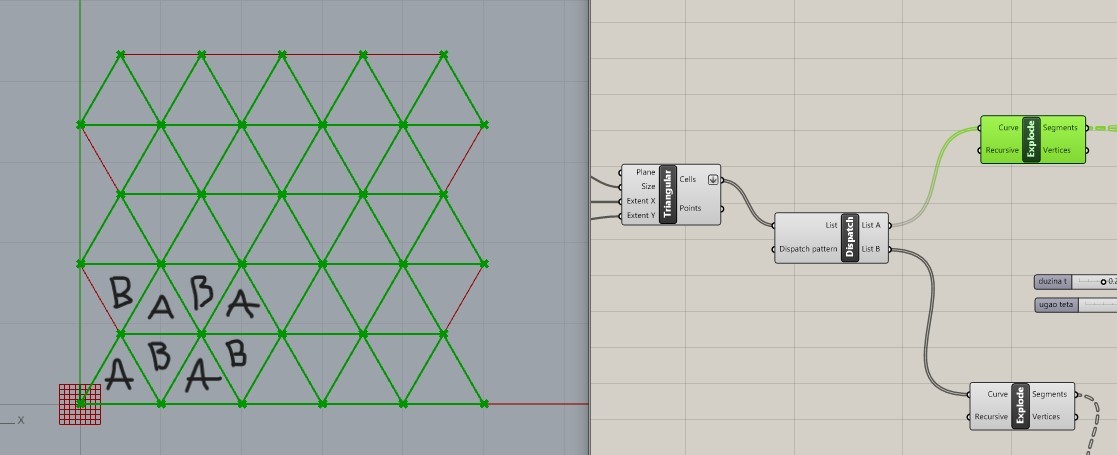The width and height of the screenshot is (1117, 455).
Task: Click the Dispatch pattern input grip
Action: coord(774,249)
